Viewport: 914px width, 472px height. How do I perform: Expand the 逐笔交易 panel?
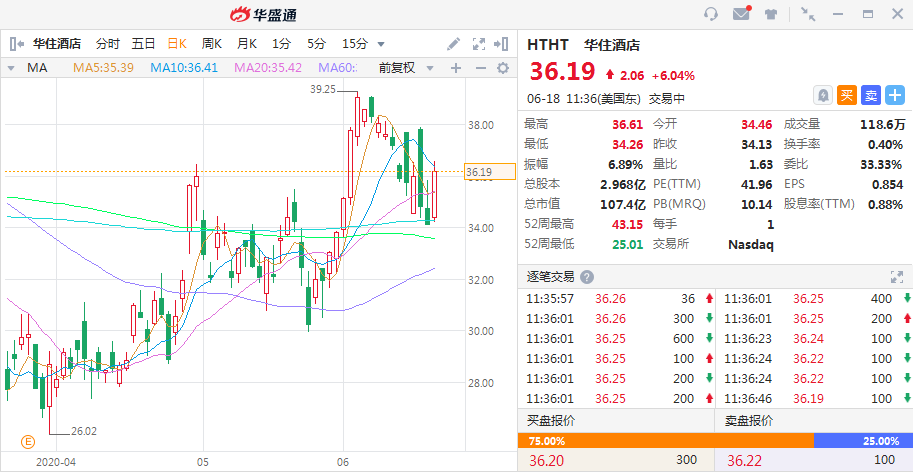(x=897, y=277)
